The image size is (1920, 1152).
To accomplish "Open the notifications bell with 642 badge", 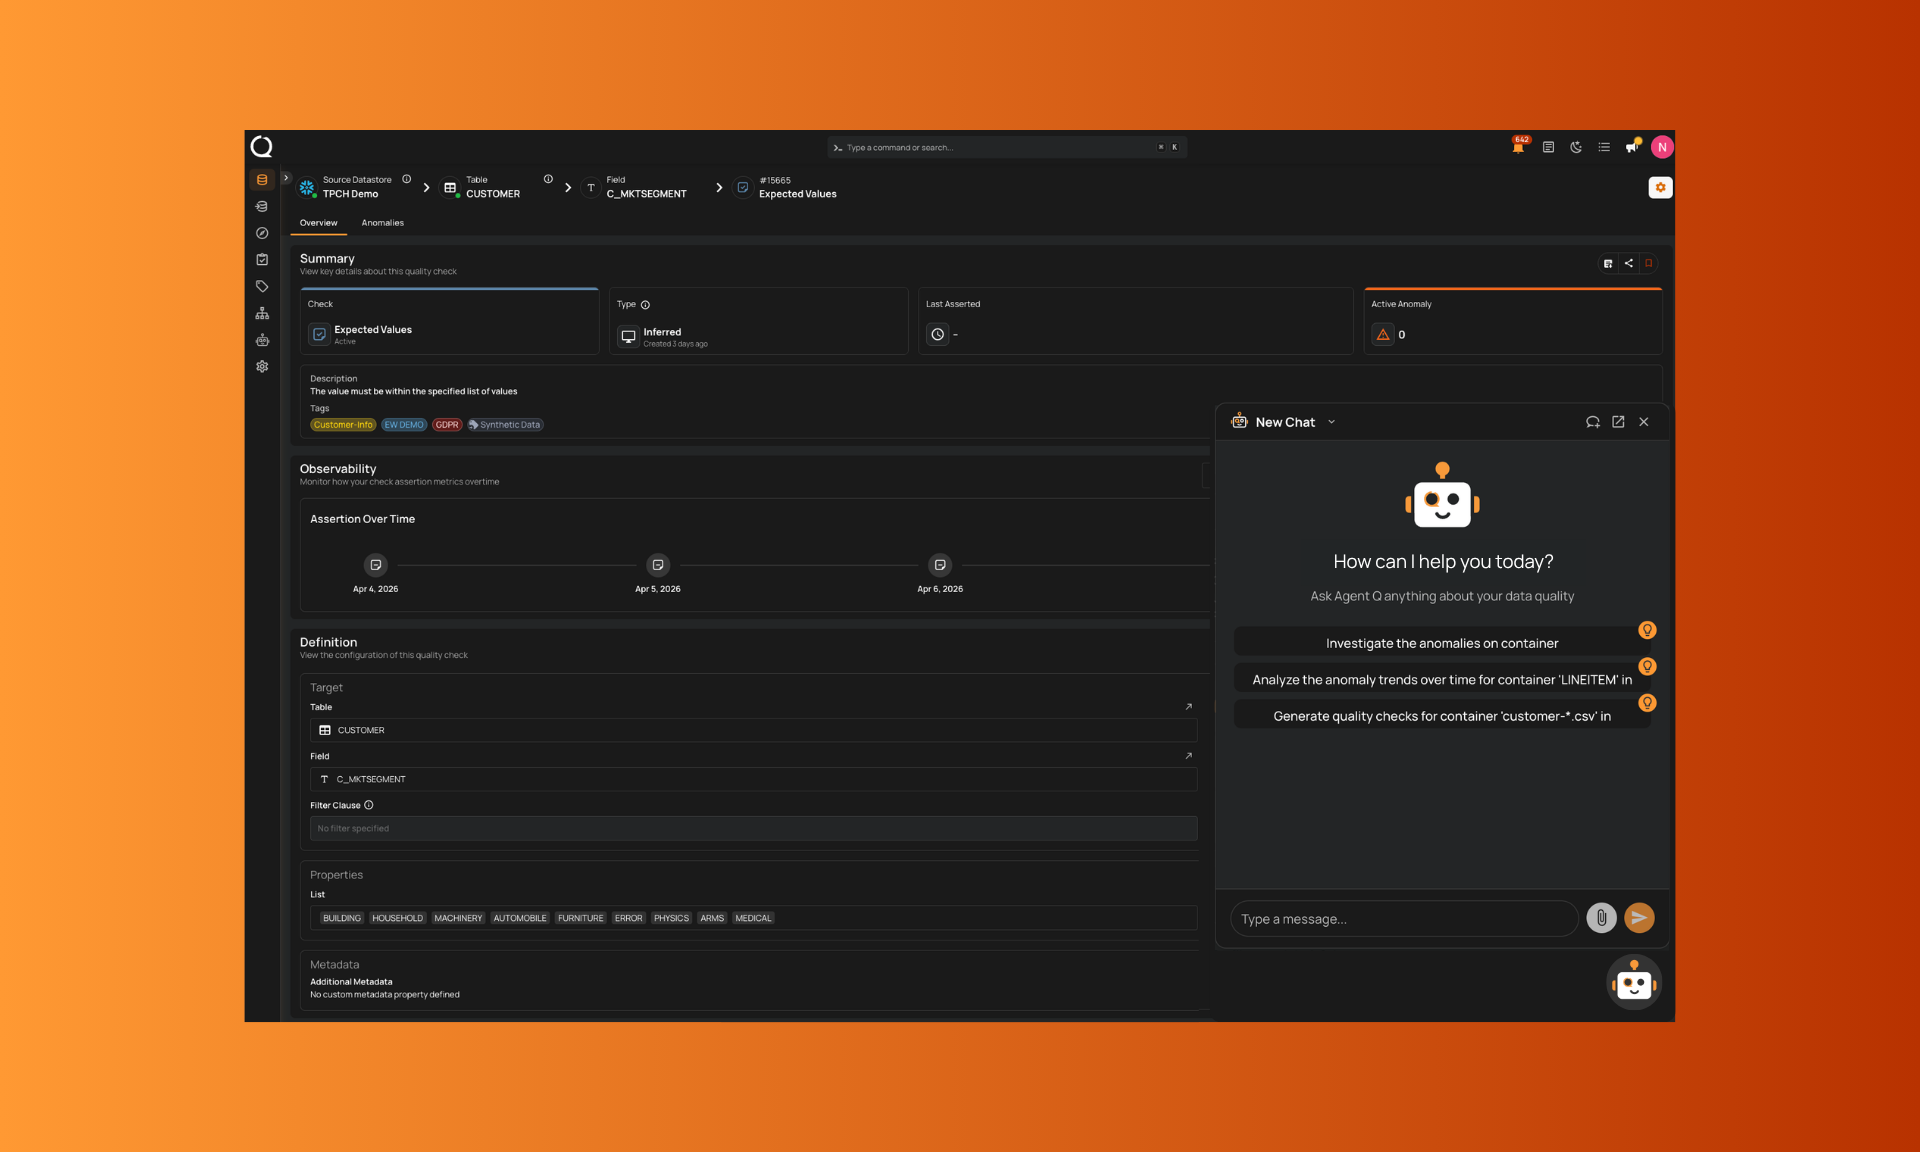I will tap(1518, 148).
